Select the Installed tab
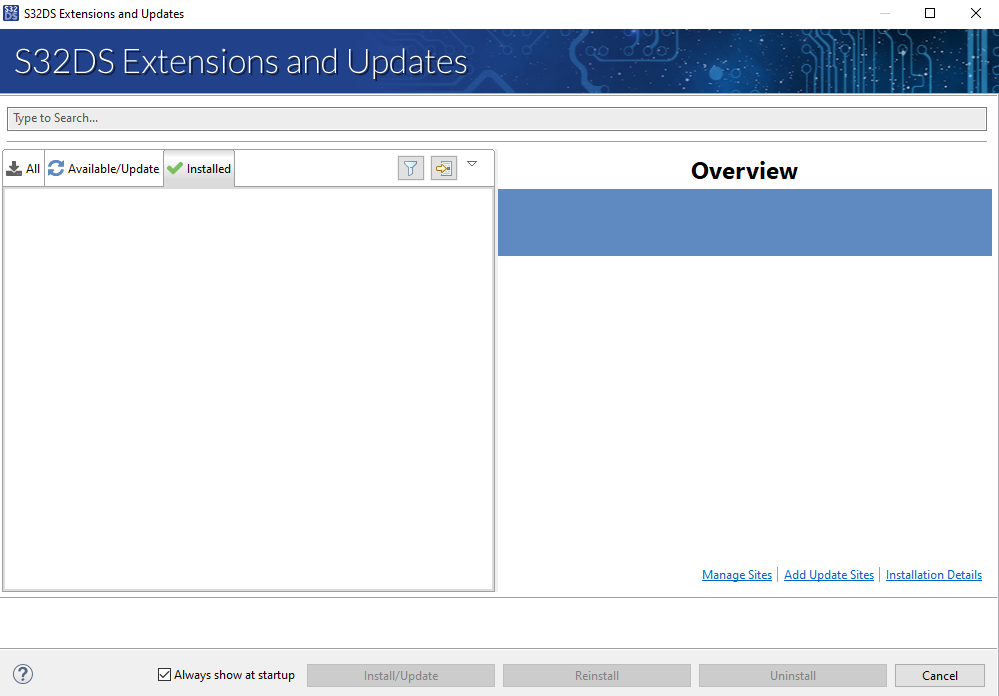The width and height of the screenshot is (999, 696). [199, 169]
